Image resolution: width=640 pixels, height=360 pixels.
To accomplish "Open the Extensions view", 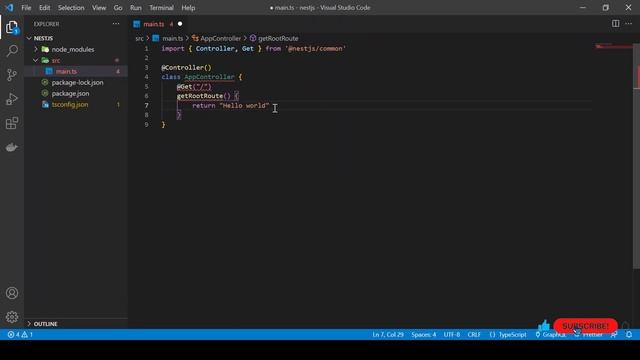I will [x=12, y=123].
